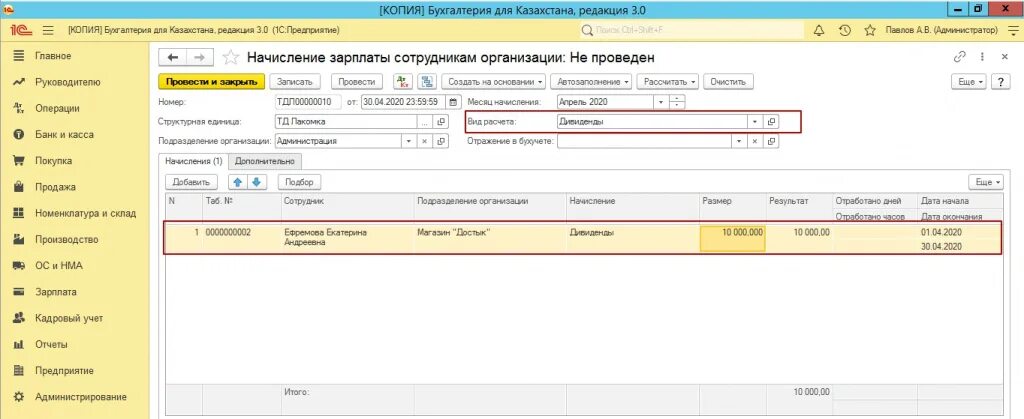1024x419 pixels.
Task: Expand the table Еще menu
Action: point(986,182)
